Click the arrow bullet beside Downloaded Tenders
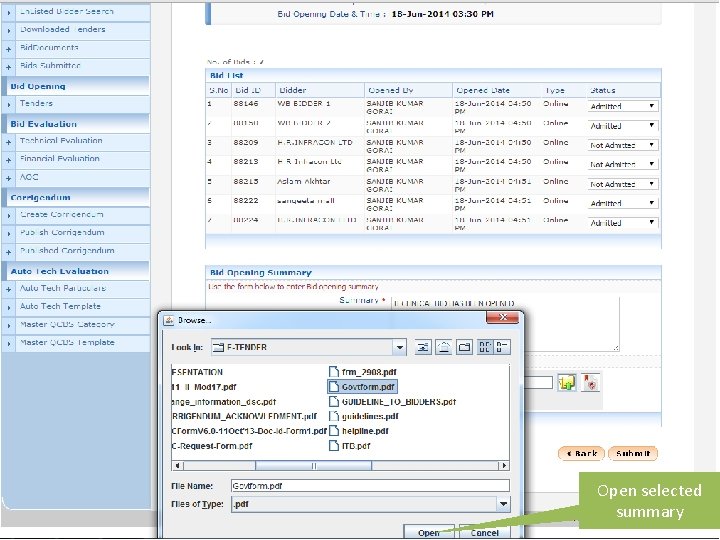The height and width of the screenshot is (540, 720). [x=8, y=30]
